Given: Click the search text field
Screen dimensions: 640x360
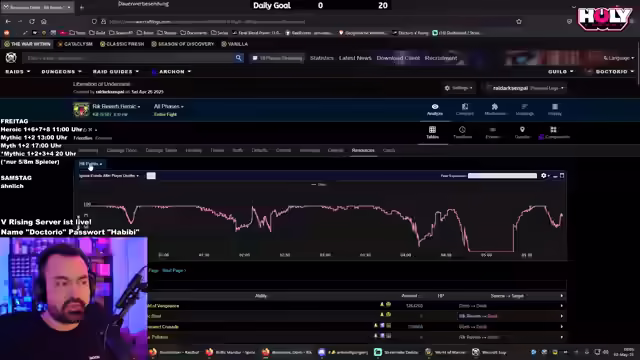Looking at the screenshot, I should click(128, 58).
